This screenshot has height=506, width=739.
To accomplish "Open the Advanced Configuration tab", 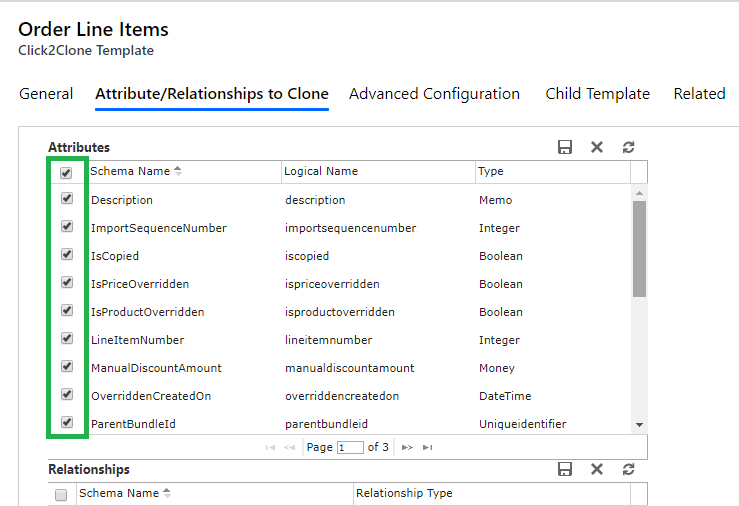I will 434,94.
